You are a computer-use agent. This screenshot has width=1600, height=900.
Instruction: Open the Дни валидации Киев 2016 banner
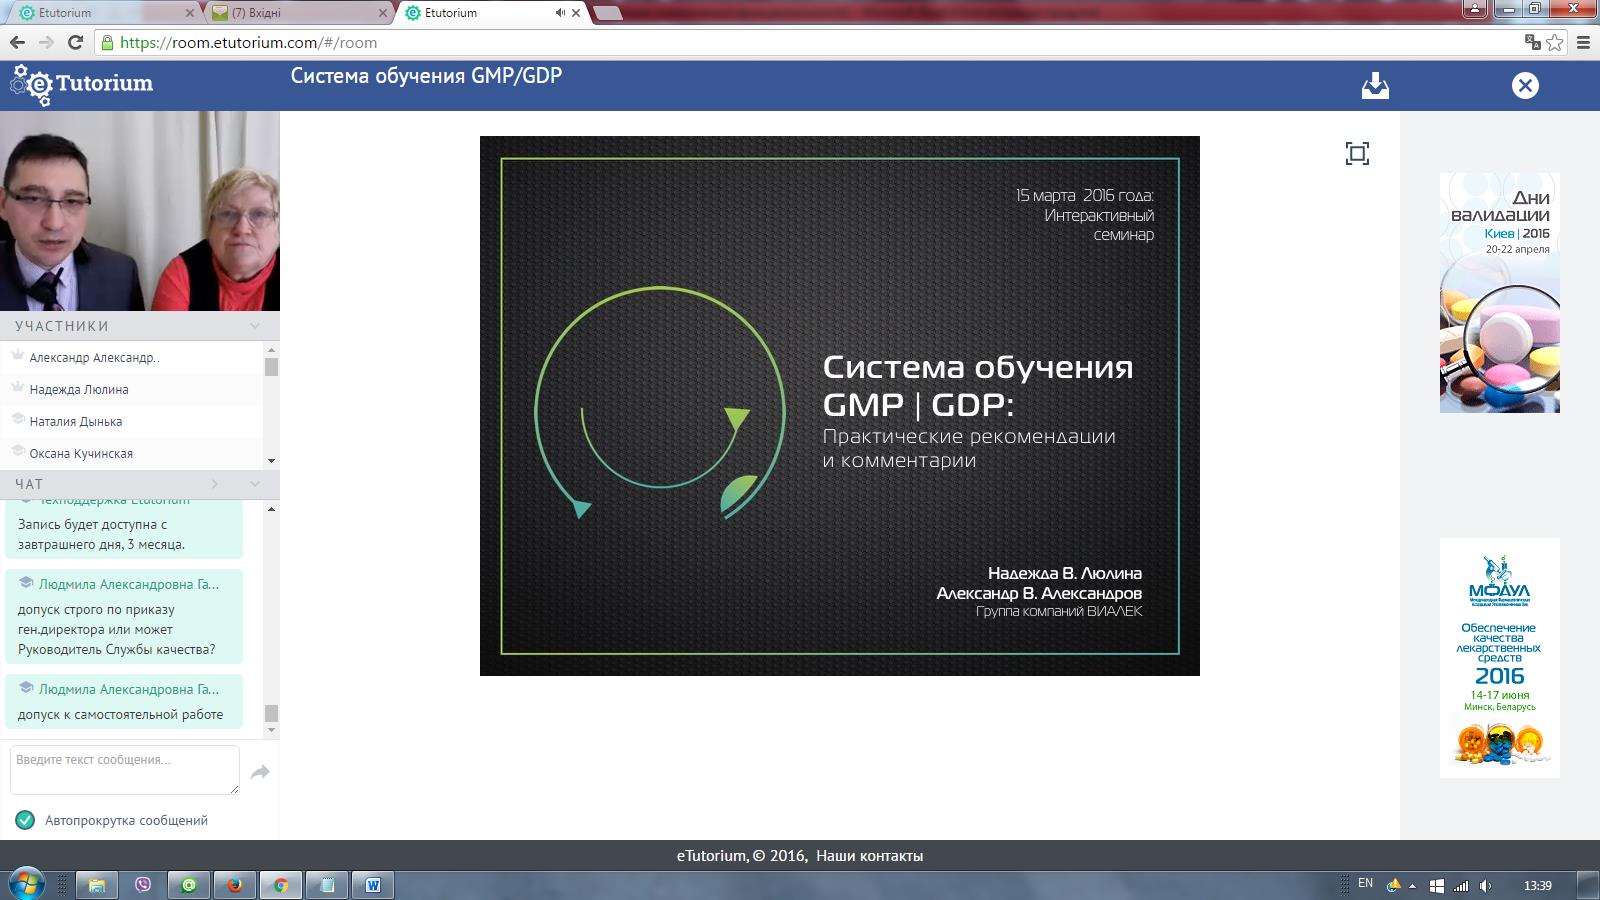coord(1499,293)
